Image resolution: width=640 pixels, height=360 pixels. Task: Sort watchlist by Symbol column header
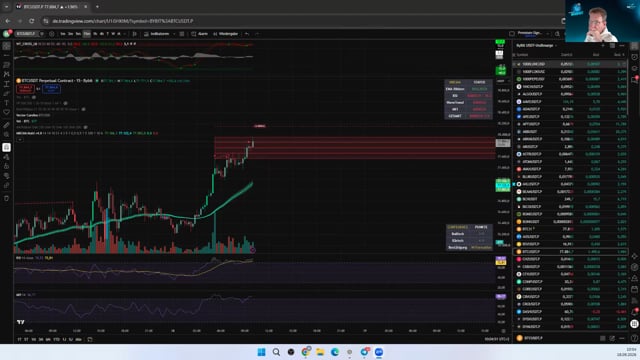[x=522, y=55]
